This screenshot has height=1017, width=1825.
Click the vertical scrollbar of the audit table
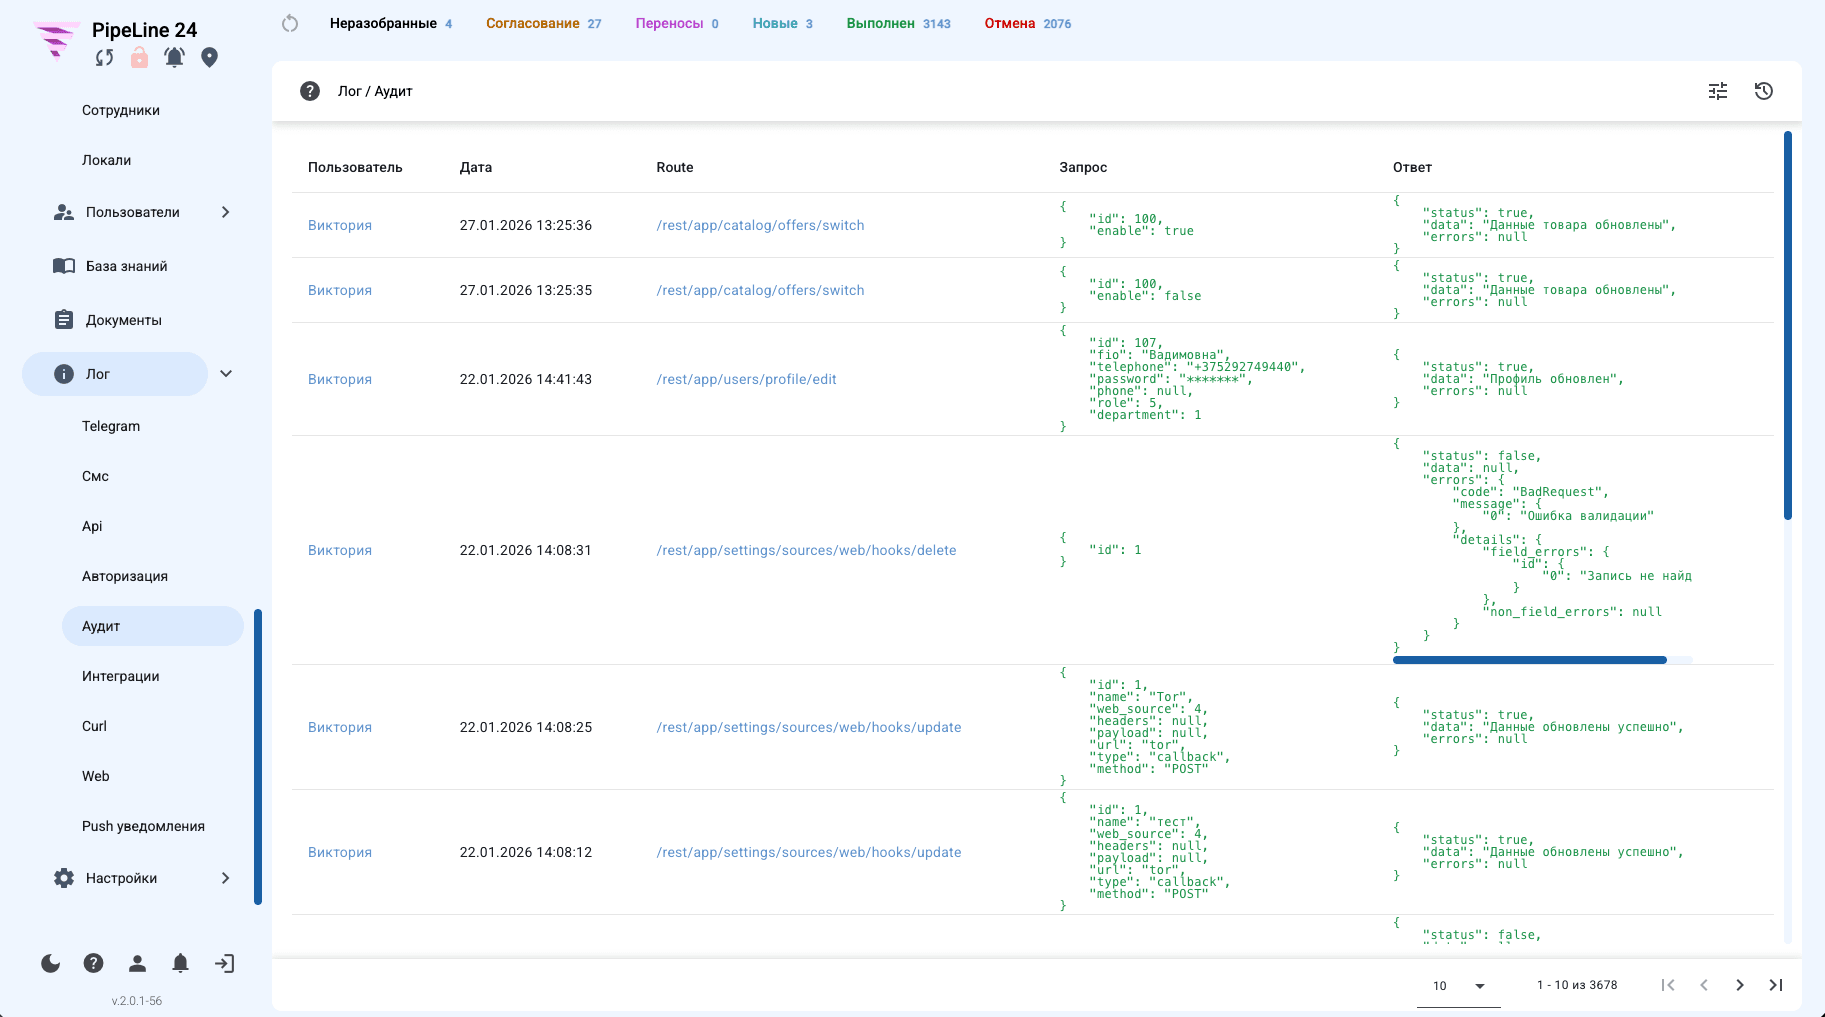(1787, 325)
